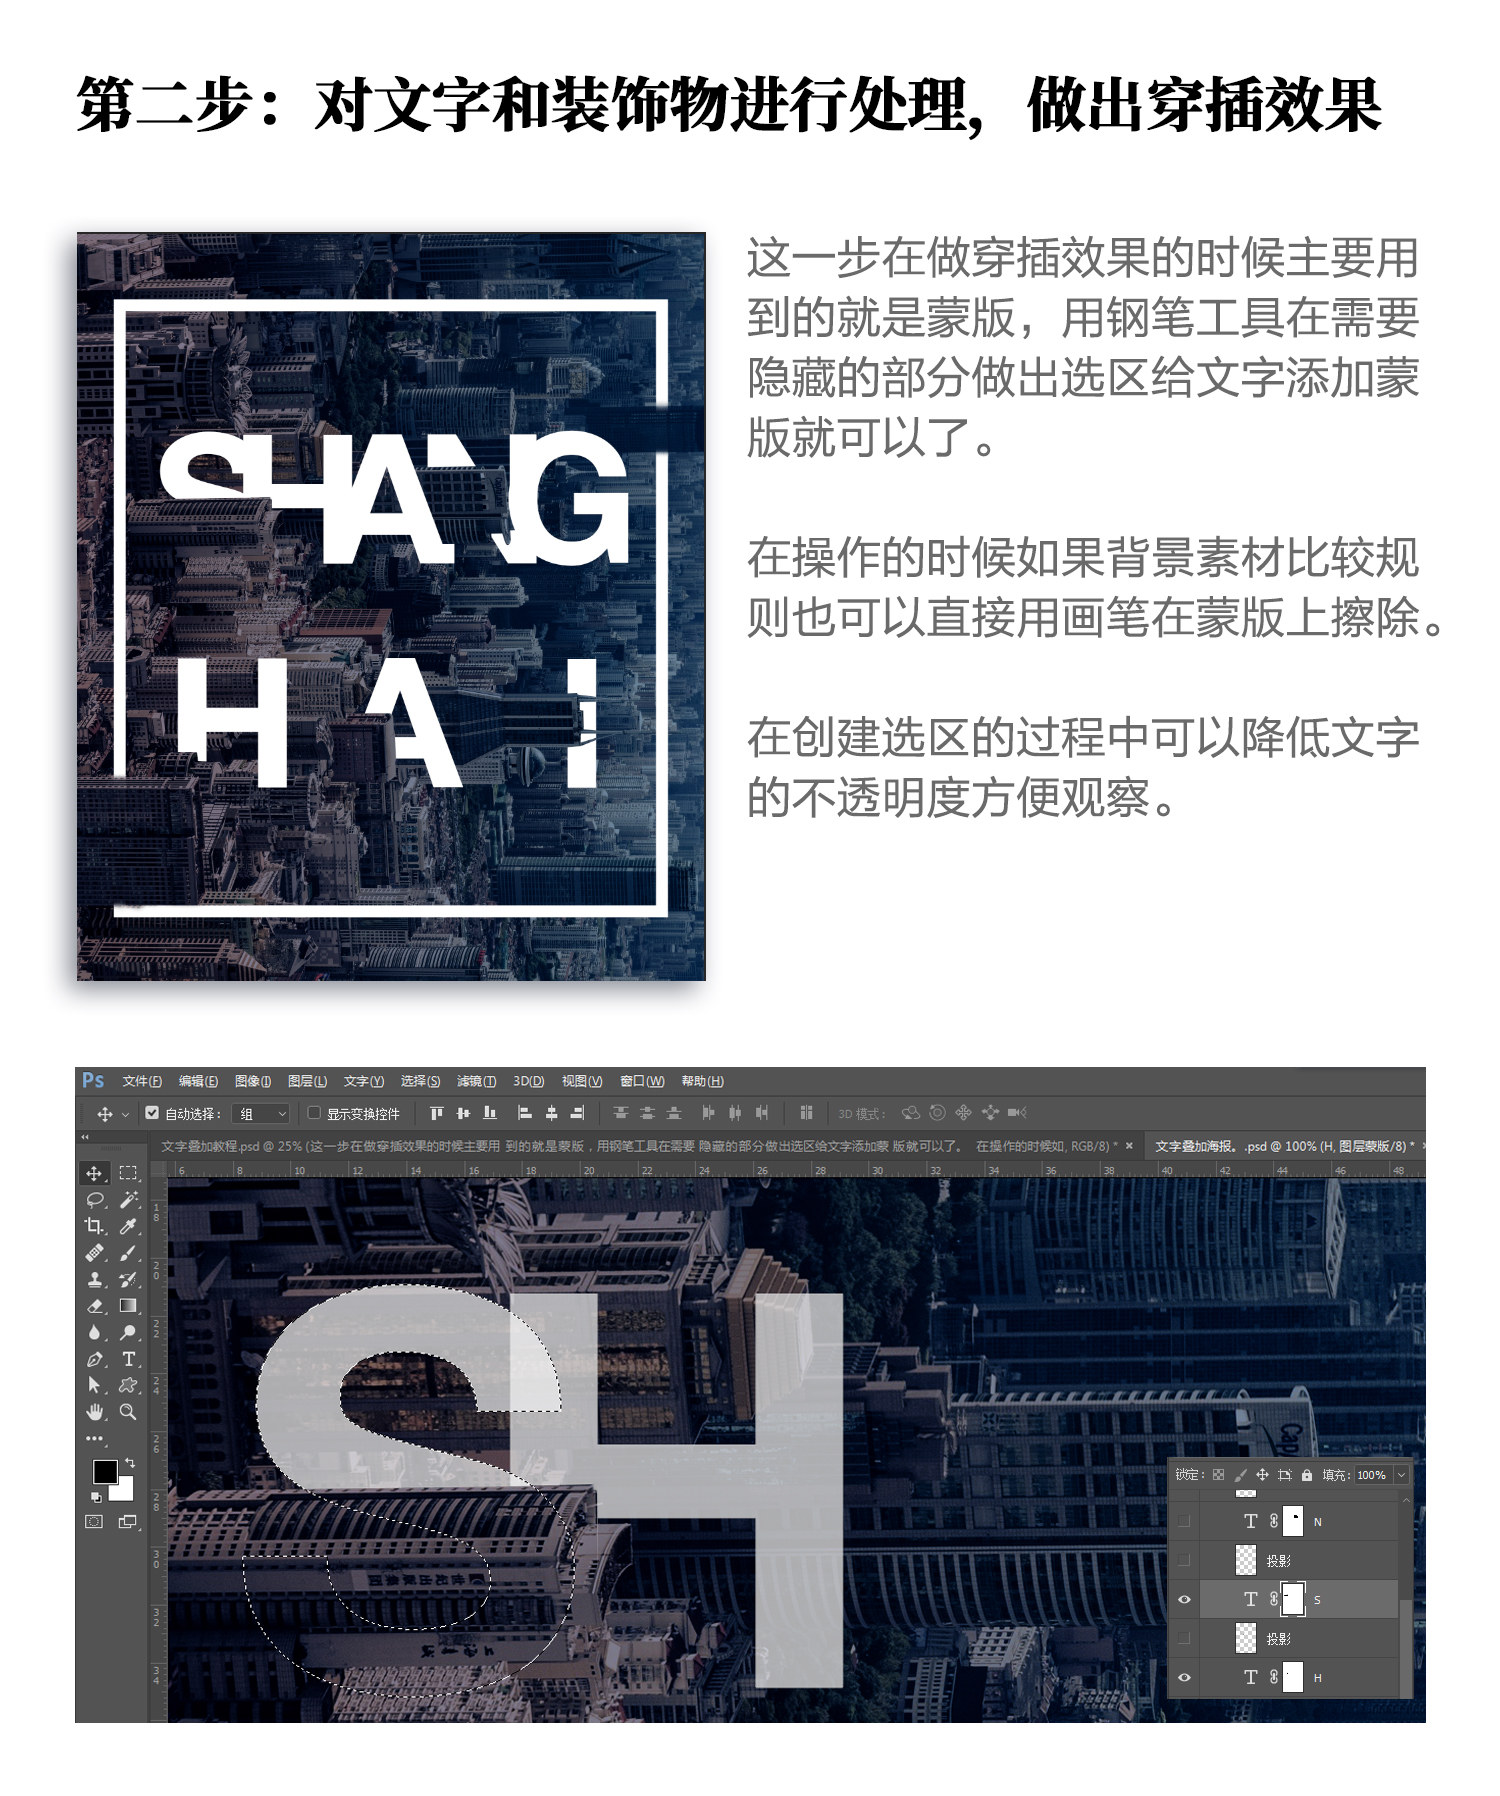Image resolution: width=1500 pixels, height=1796 pixels.
Task: Select the Horizontal Type tool
Action: 128,1359
